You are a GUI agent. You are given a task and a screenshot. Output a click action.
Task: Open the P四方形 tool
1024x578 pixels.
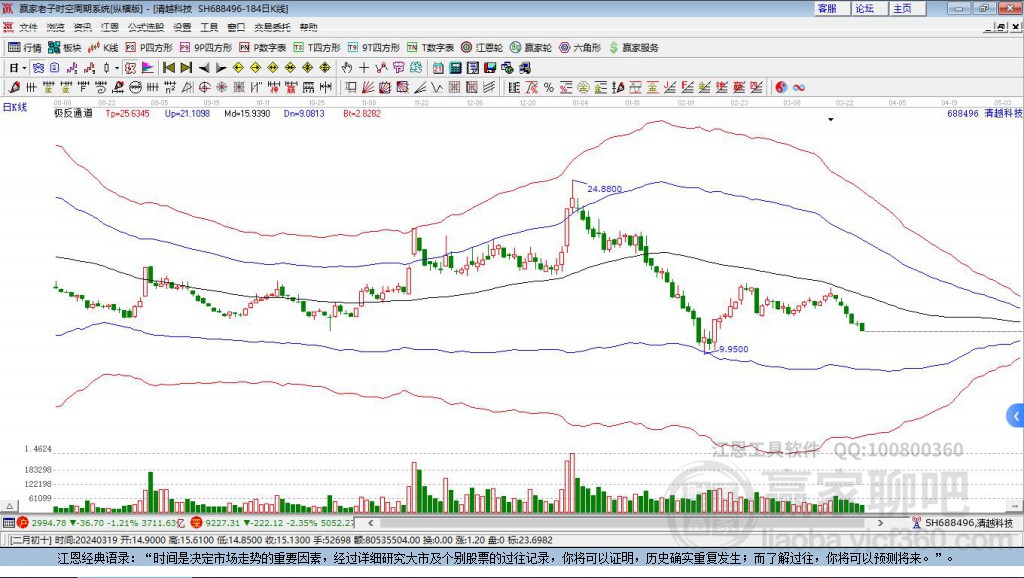(x=149, y=48)
